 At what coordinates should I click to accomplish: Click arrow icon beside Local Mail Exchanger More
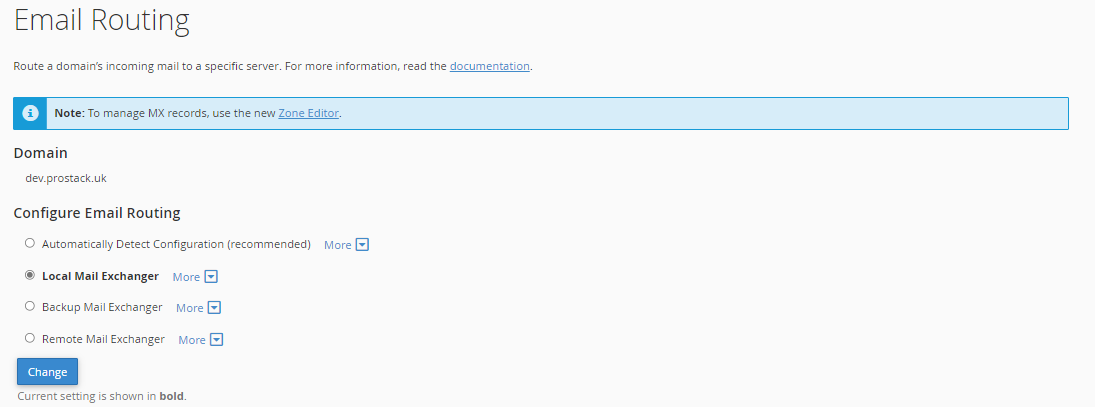tap(211, 276)
